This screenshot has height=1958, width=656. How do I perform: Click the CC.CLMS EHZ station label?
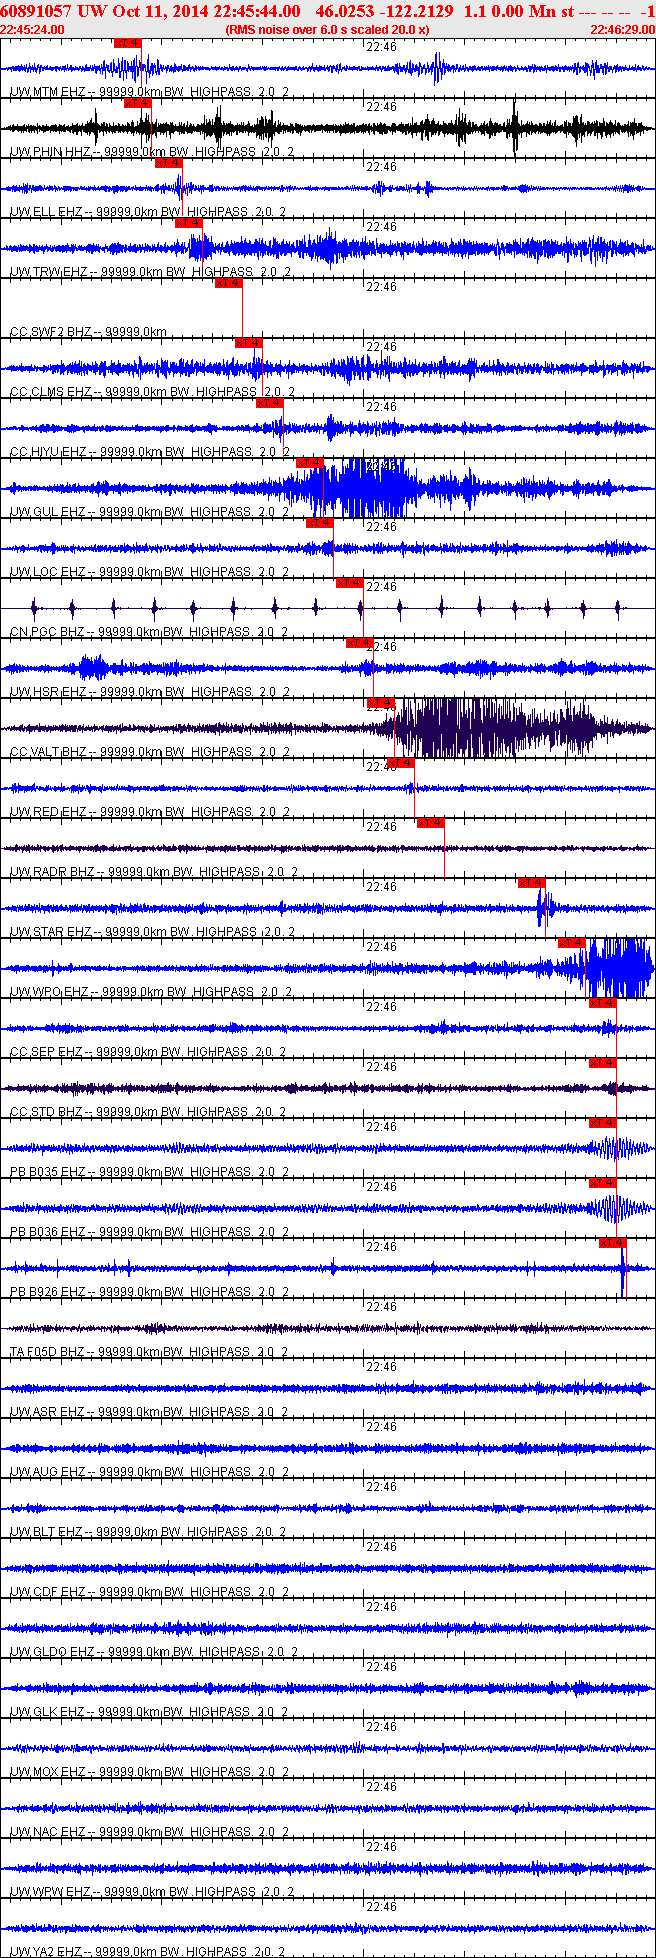coord(50,392)
